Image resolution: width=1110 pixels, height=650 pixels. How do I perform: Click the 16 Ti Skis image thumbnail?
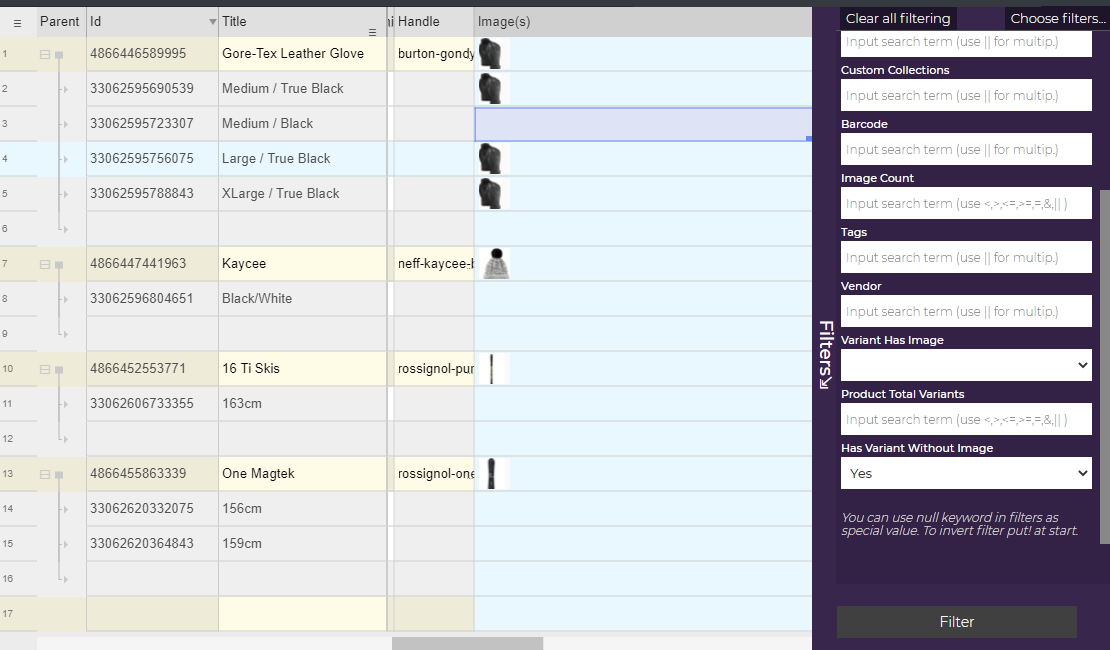pyautogui.click(x=492, y=369)
